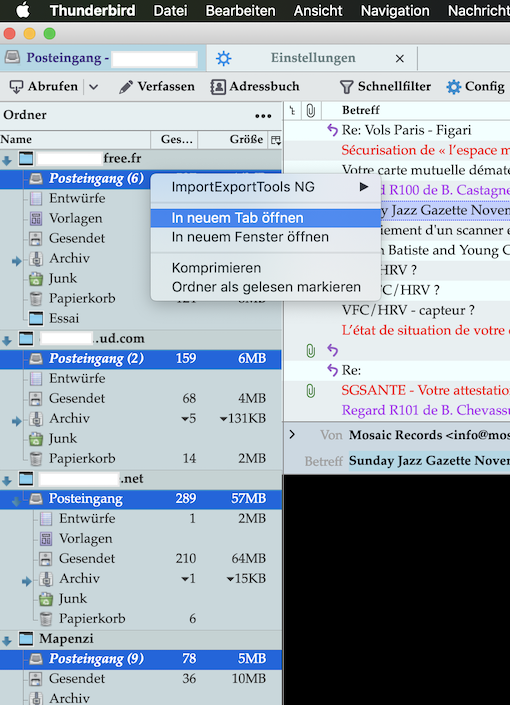Collapse the Mapenzi account
Viewport: 510px width, 705px height.
(x=7, y=640)
